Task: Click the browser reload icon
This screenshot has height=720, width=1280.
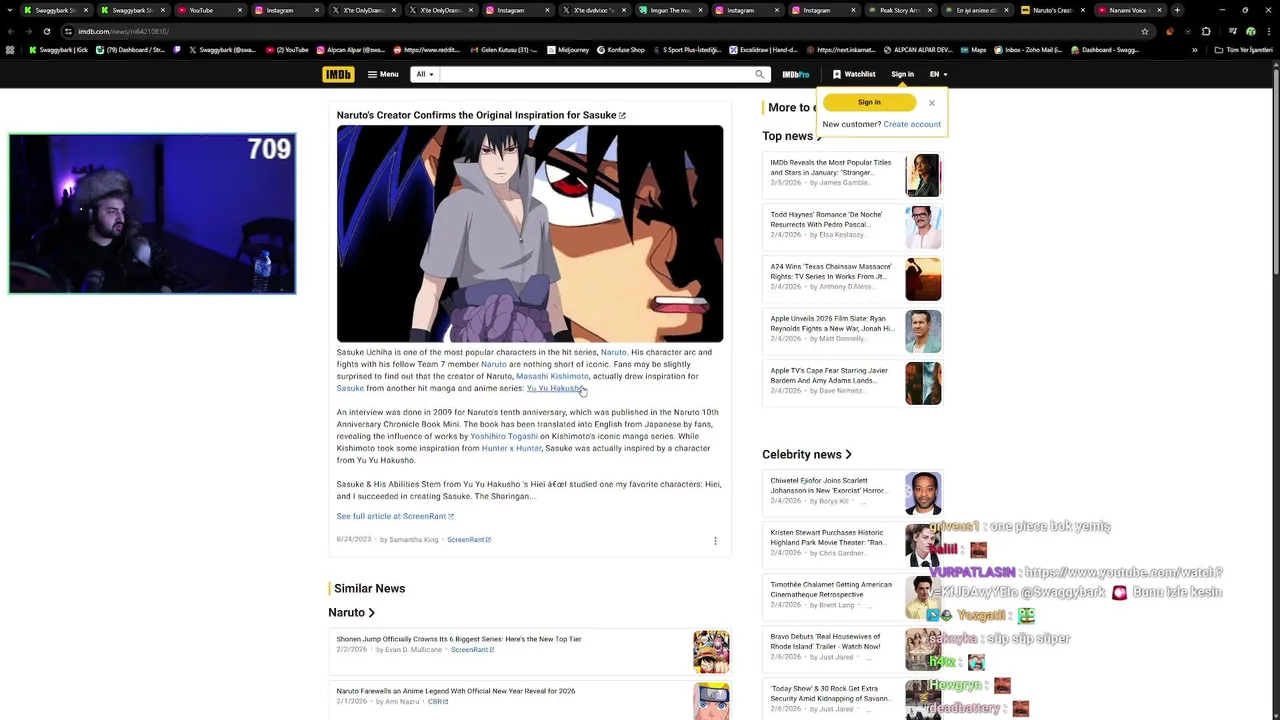Action: (47, 31)
